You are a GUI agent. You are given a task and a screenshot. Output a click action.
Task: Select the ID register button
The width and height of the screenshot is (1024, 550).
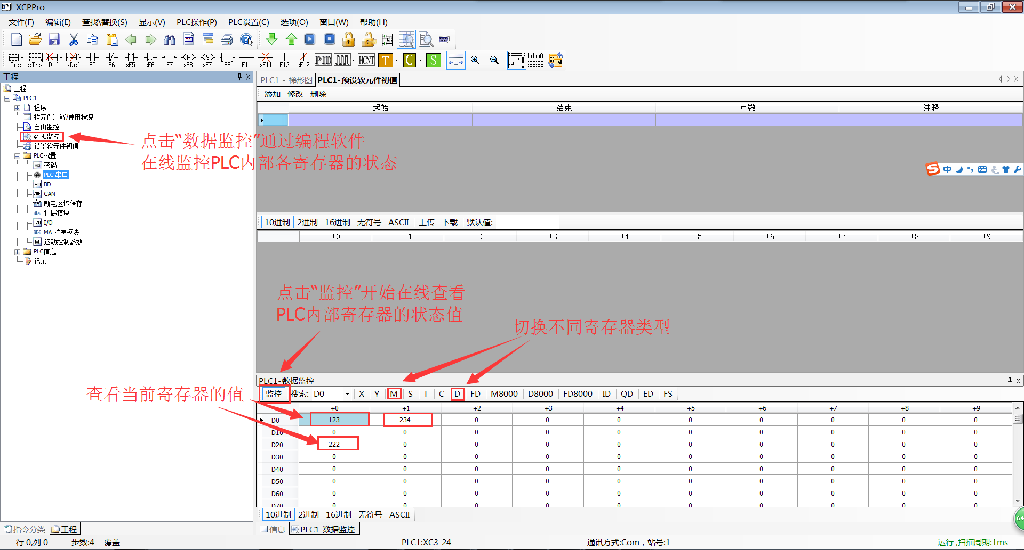[x=607, y=394]
